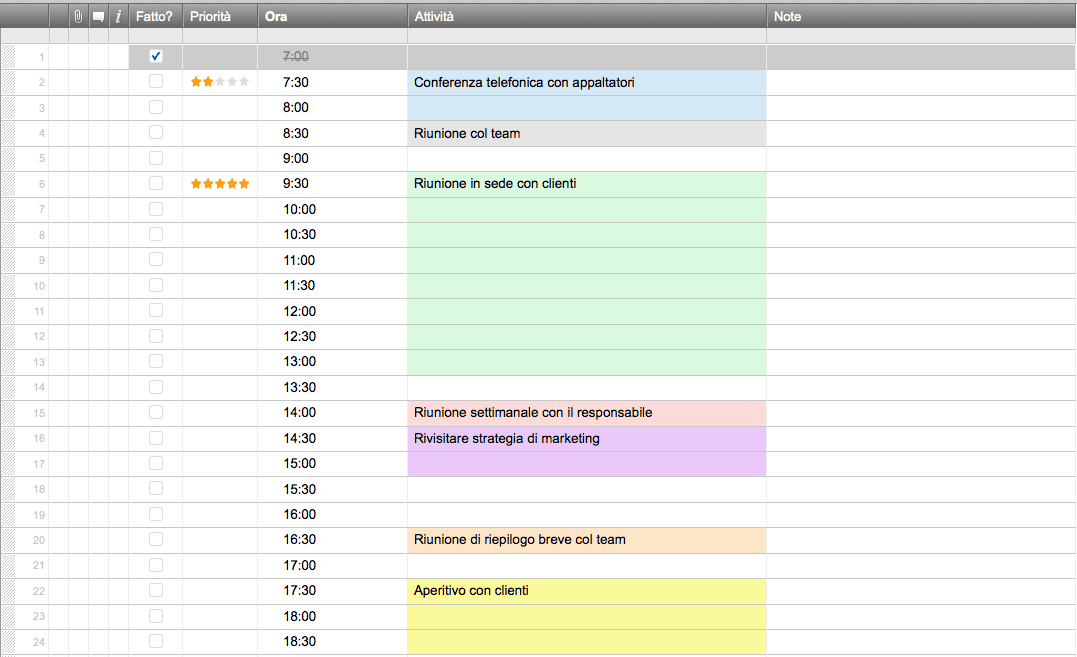Check the Fatto checkbox for 14:00

point(156,412)
